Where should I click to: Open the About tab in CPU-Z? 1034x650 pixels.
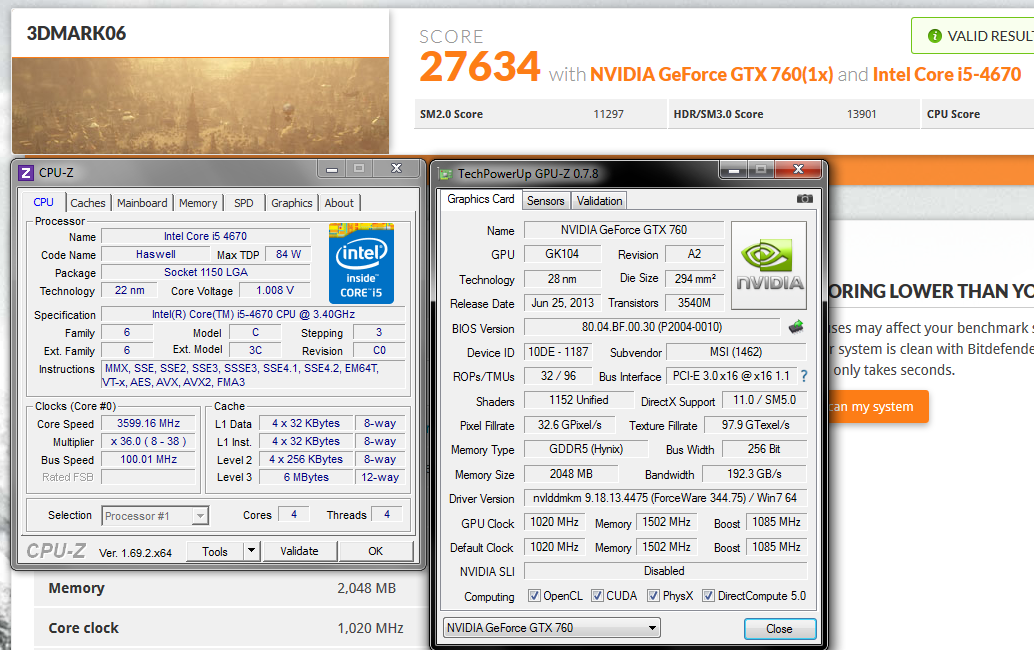tap(339, 203)
